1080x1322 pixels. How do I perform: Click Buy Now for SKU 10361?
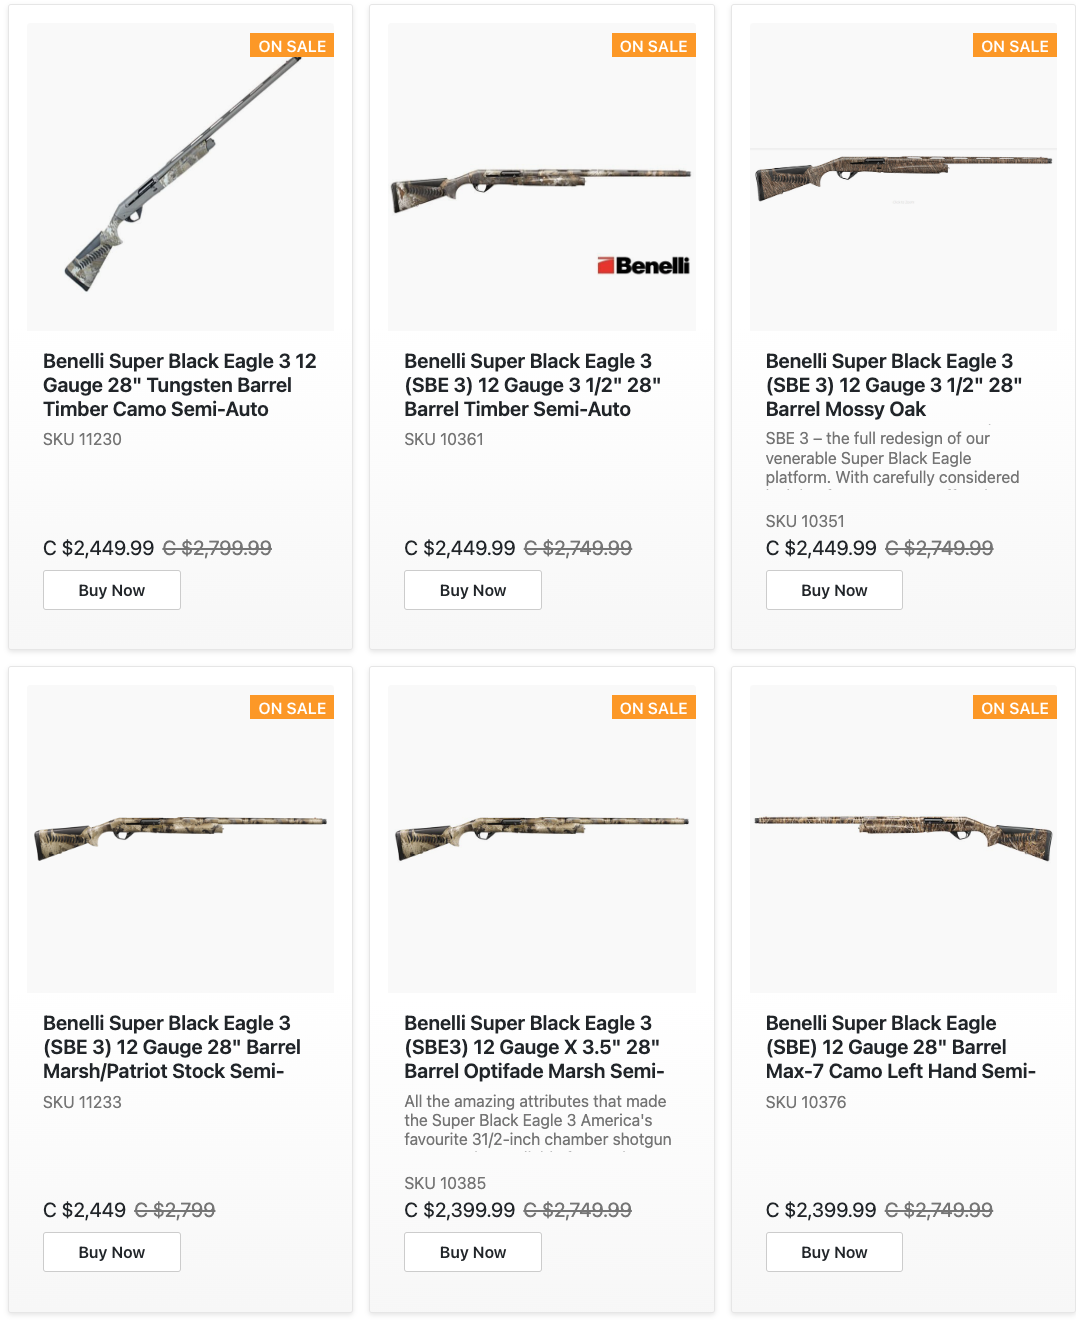473,590
